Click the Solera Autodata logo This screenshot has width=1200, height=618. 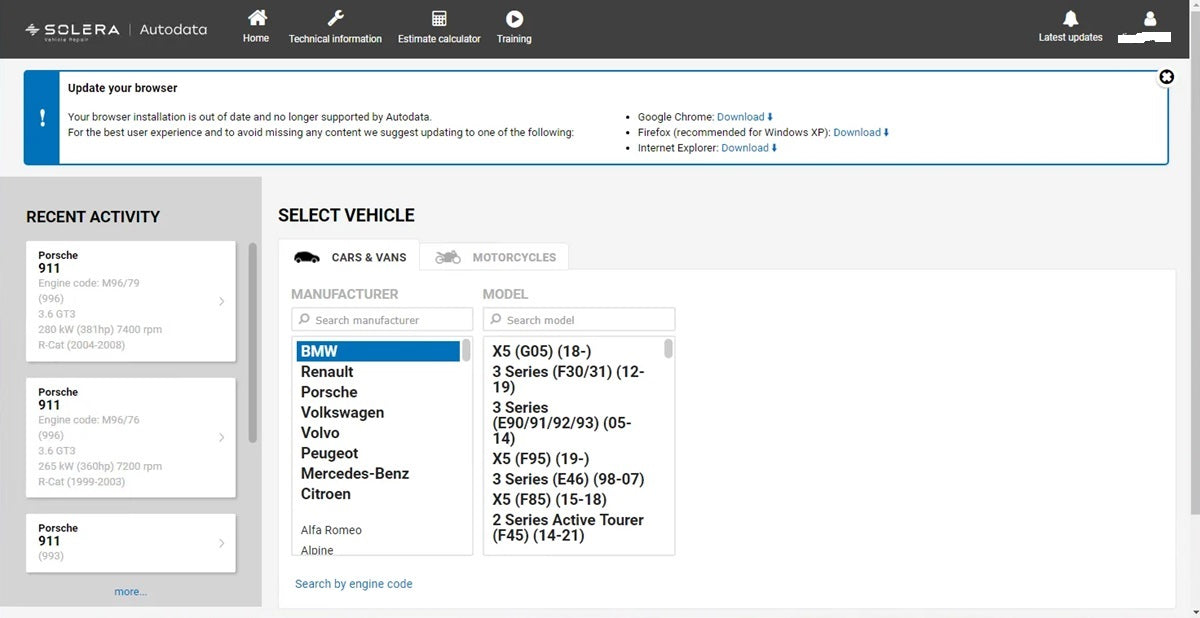[116, 30]
